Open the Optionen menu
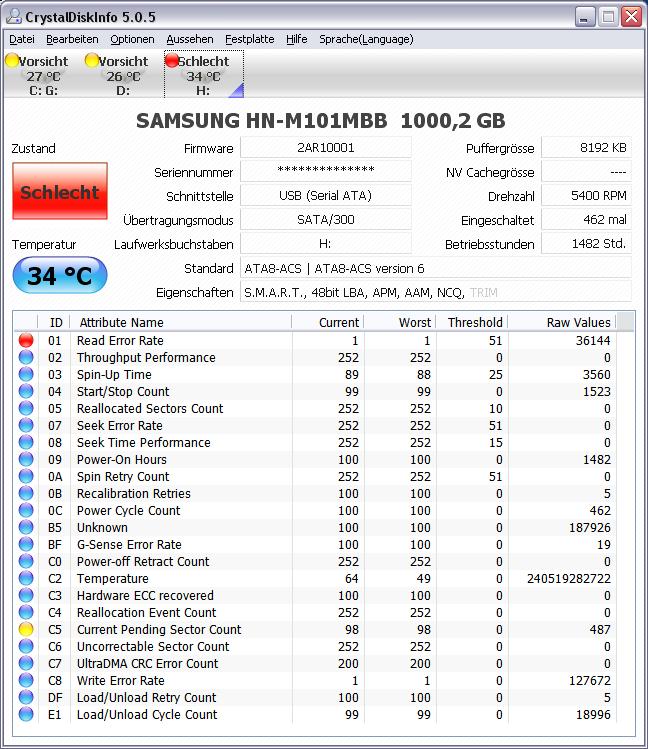The width and height of the screenshot is (648, 749). click(132, 39)
